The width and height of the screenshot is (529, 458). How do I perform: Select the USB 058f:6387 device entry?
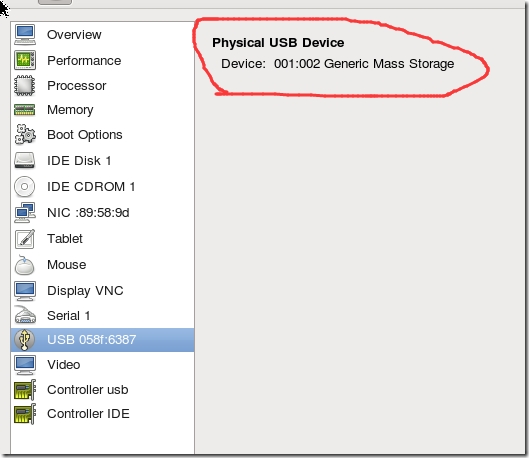coord(102,340)
